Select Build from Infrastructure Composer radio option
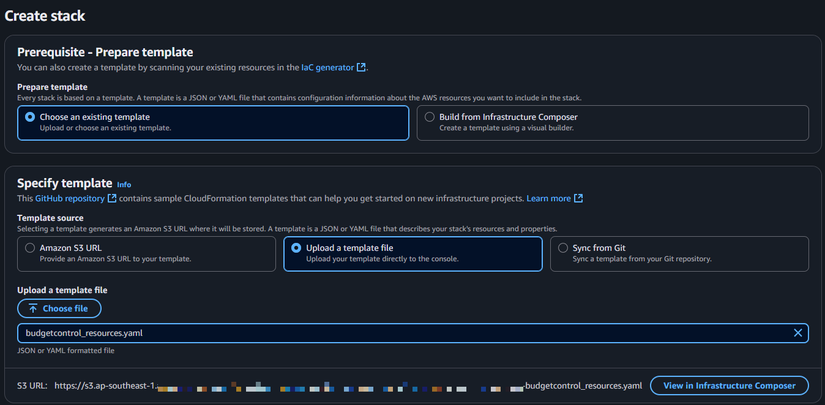825x405 pixels. (x=430, y=117)
